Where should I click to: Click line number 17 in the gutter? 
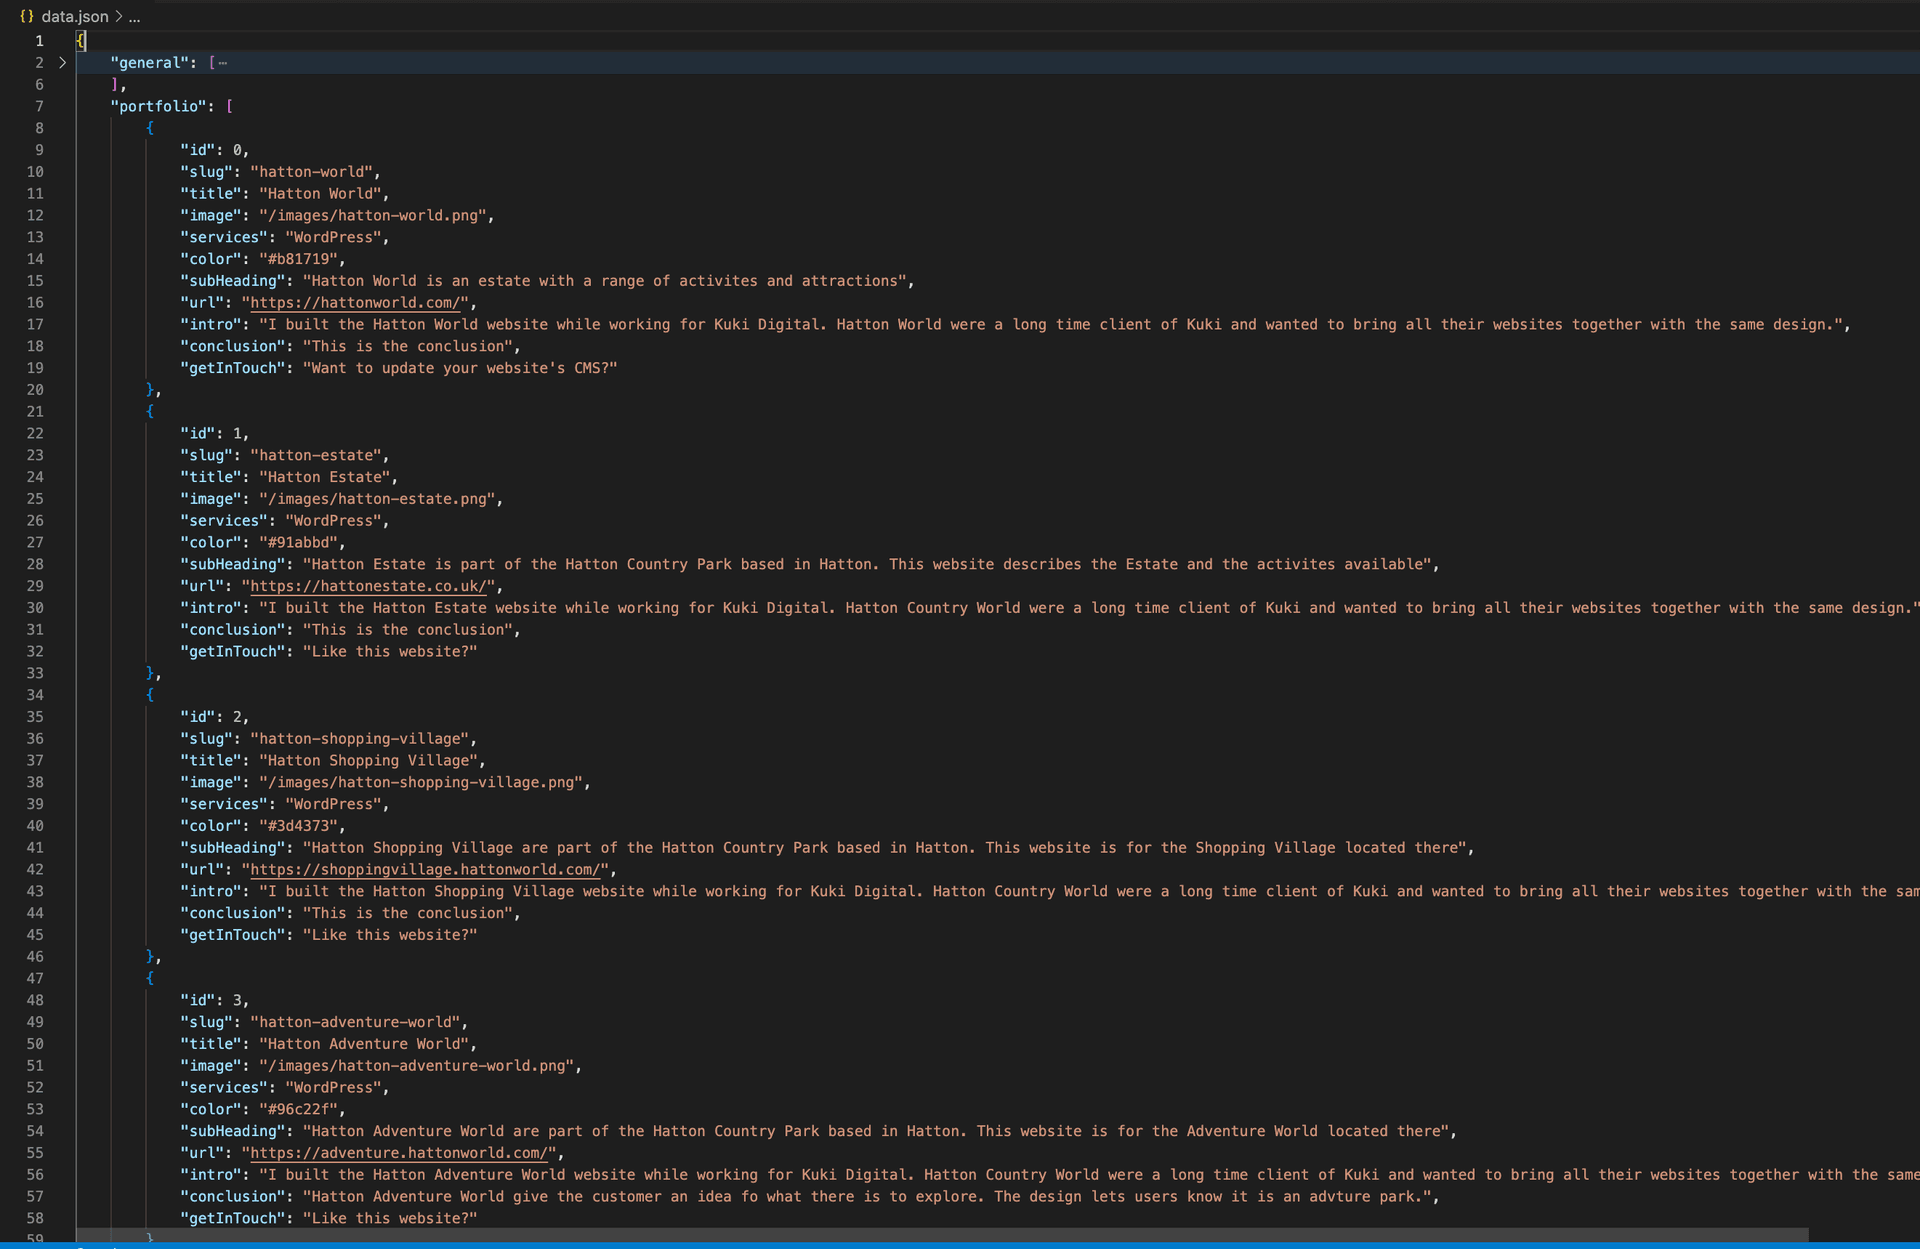(x=36, y=325)
